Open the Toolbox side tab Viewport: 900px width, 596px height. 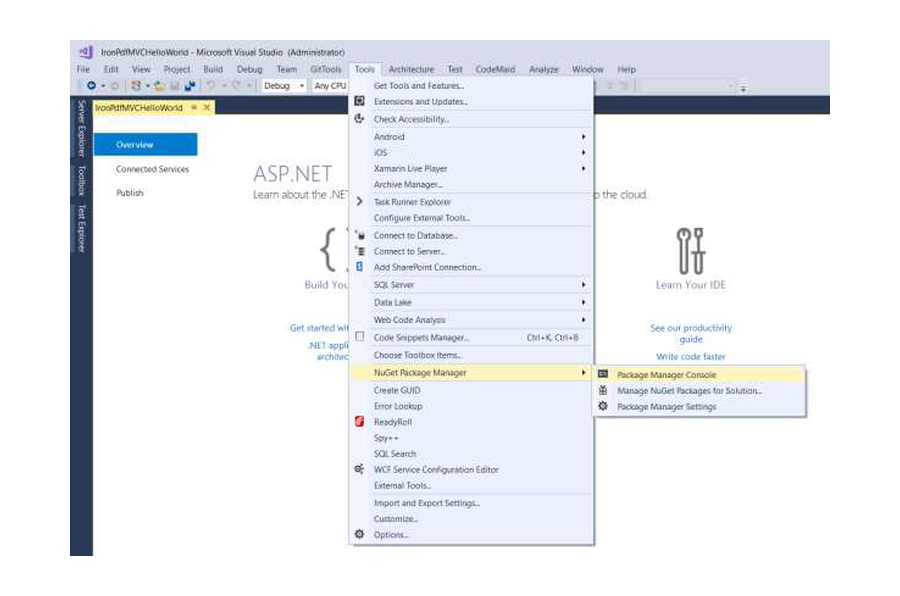click(82, 181)
